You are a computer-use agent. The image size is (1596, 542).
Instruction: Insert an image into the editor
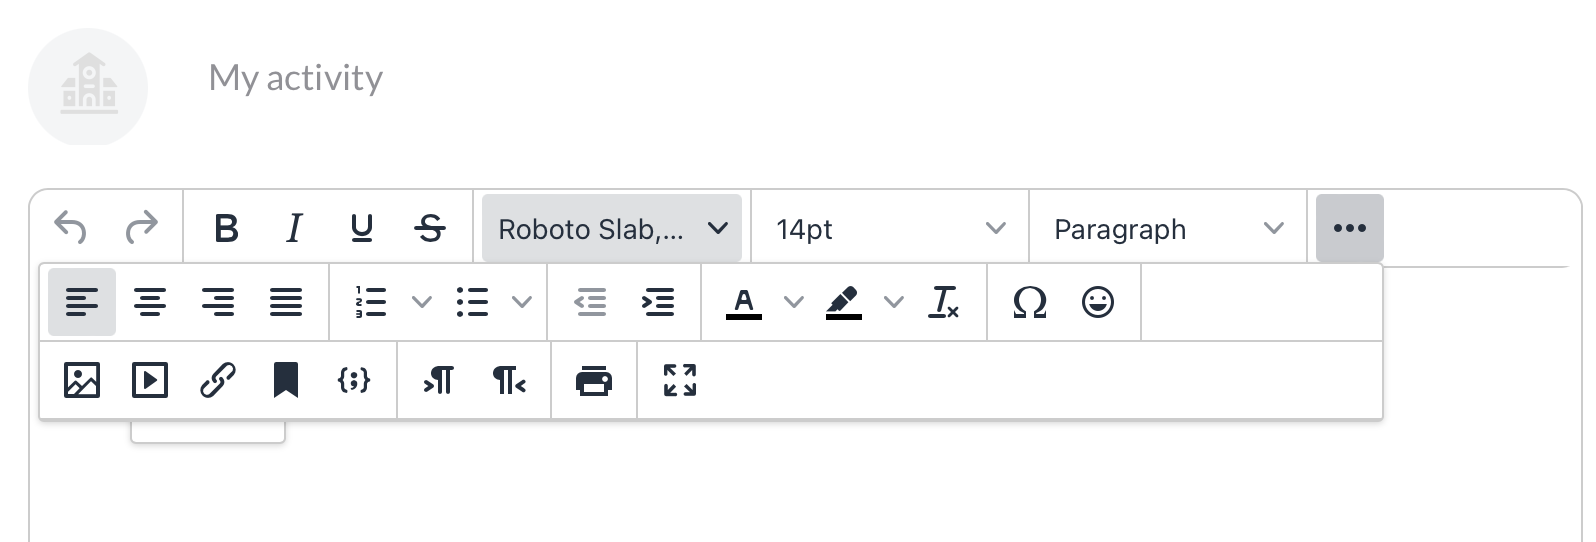pyautogui.click(x=81, y=381)
